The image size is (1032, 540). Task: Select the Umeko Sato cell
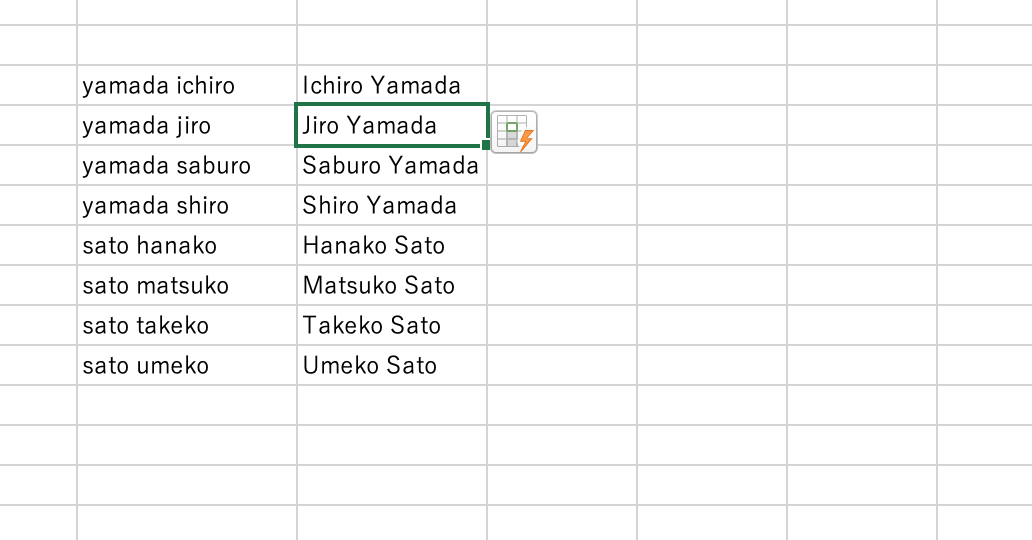click(x=391, y=366)
